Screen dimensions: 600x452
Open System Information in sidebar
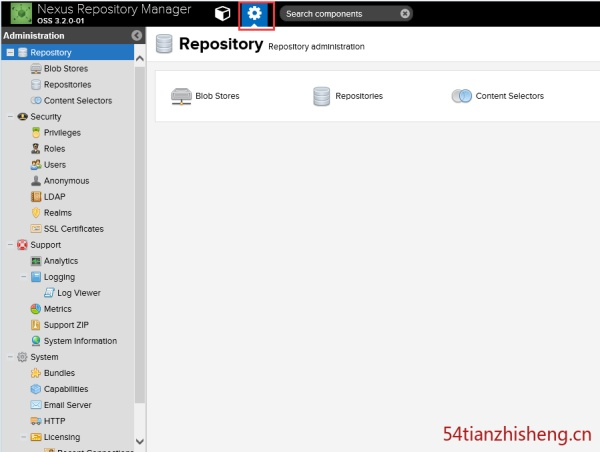[x=80, y=341]
